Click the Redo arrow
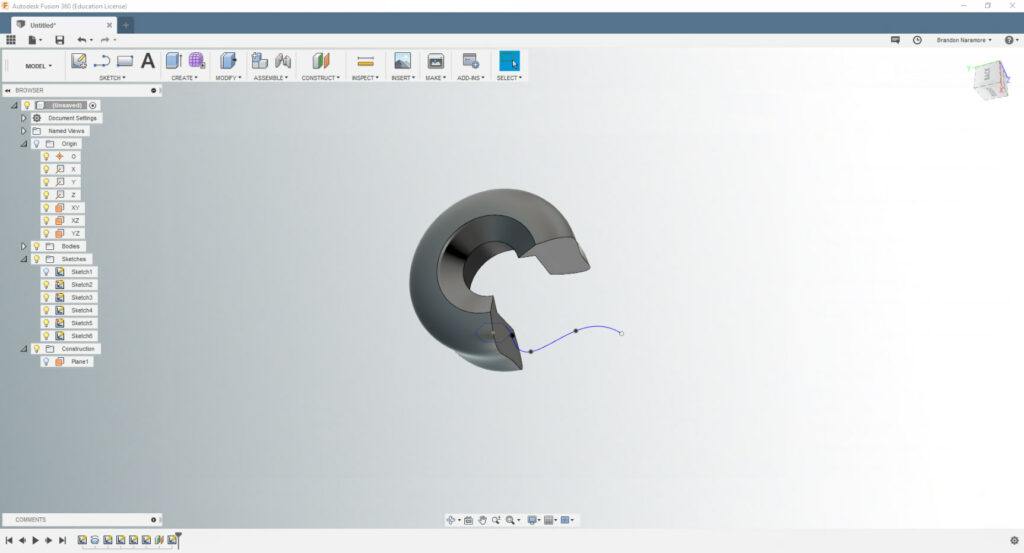This screenshot has width=1024, height=553. point(104,40)
